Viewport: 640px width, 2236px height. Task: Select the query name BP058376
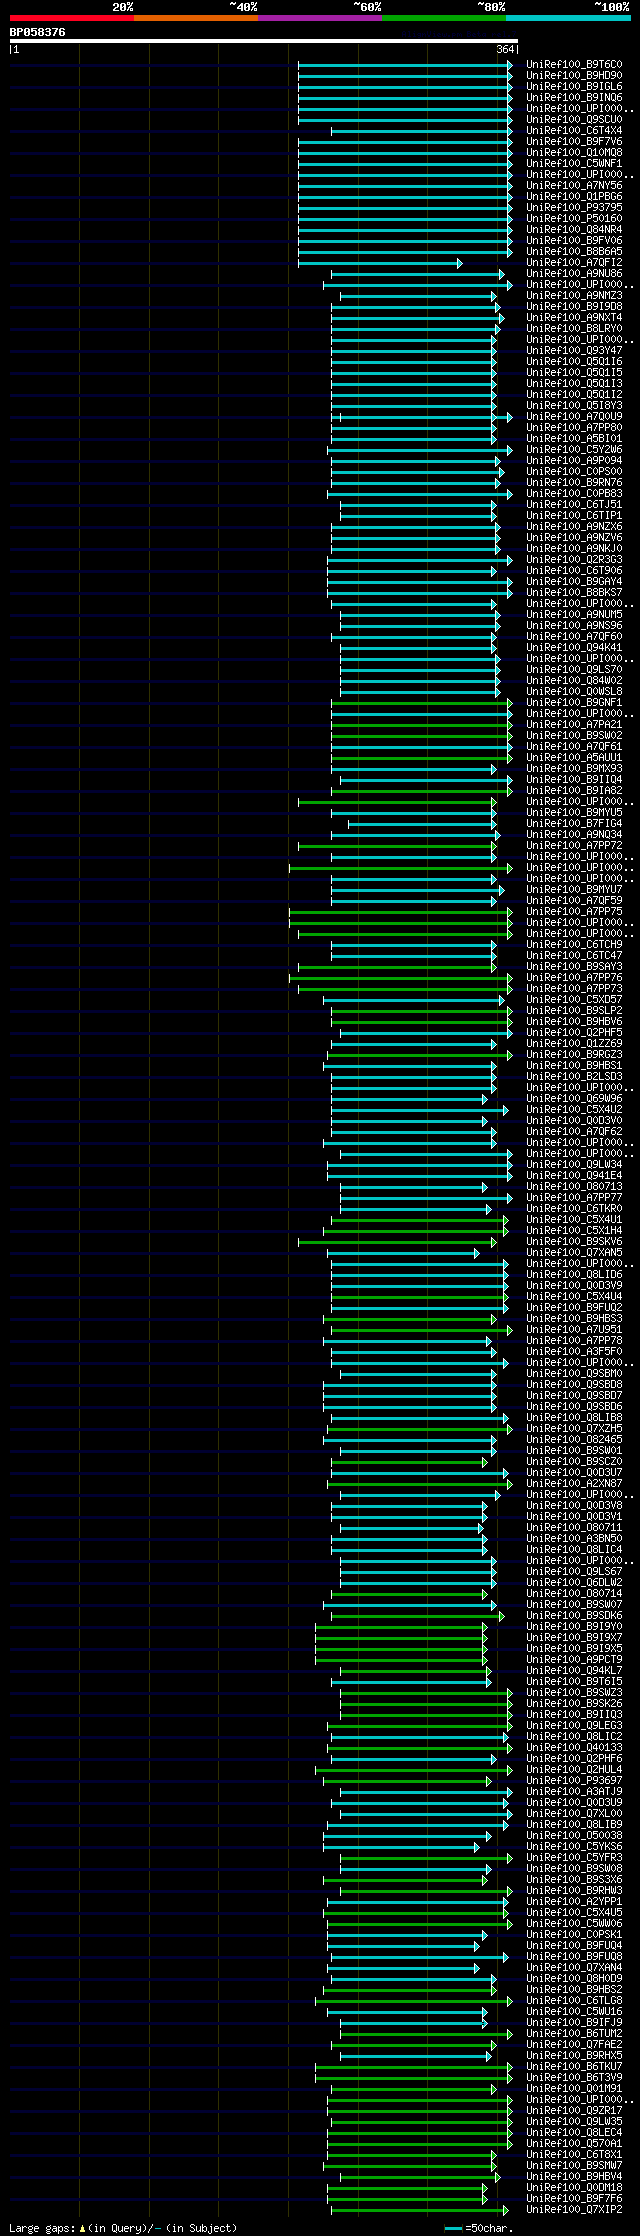[38, 32]
